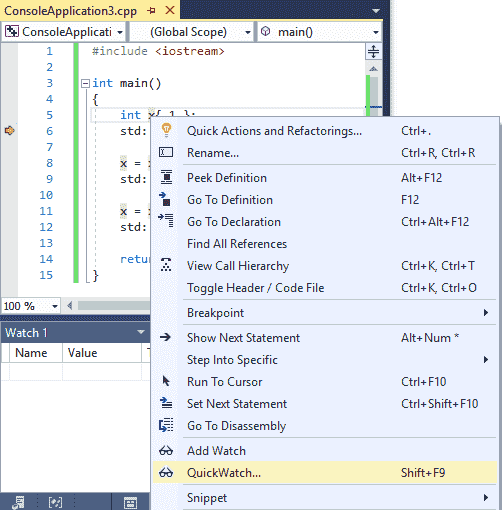Open the 100 % zoom dropdown
The image size is (502, 510).
tap(31, 306)
